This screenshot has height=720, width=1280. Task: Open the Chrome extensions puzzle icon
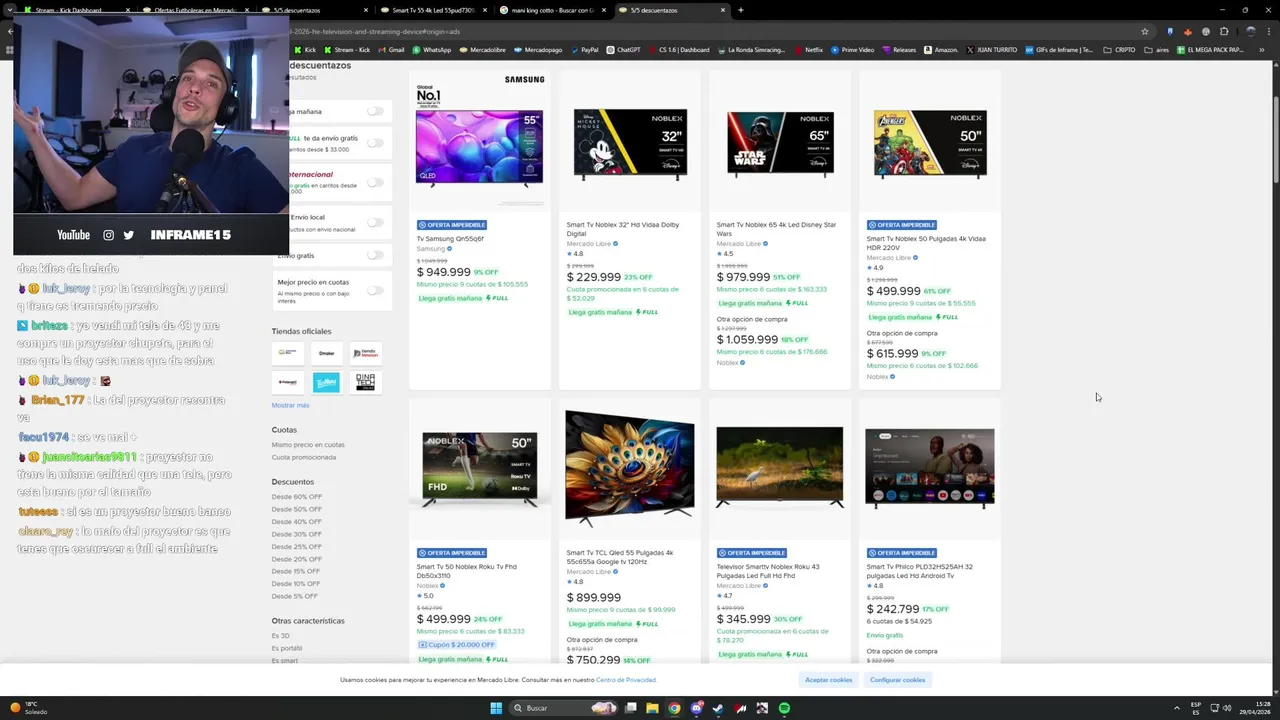(1223, 31)
